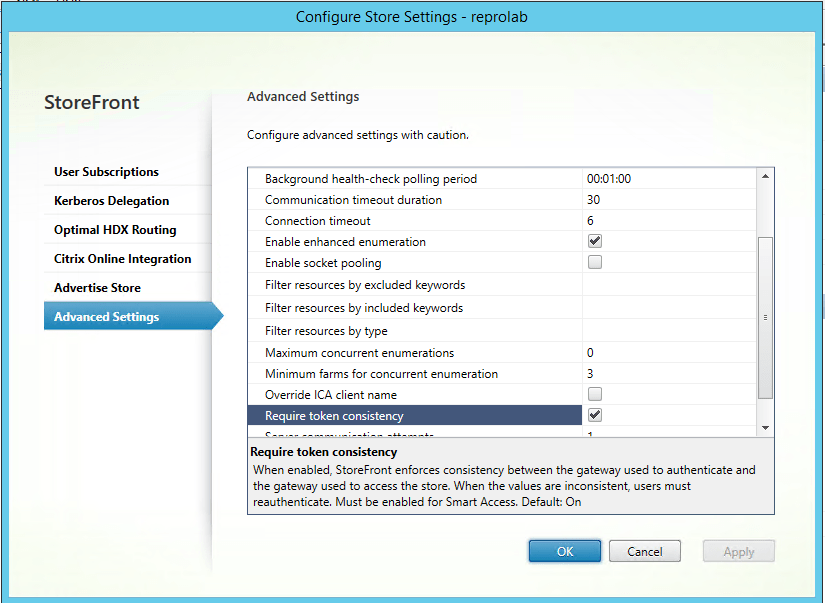
Task: Open User Subscriptions section
Action: [106, 172]
